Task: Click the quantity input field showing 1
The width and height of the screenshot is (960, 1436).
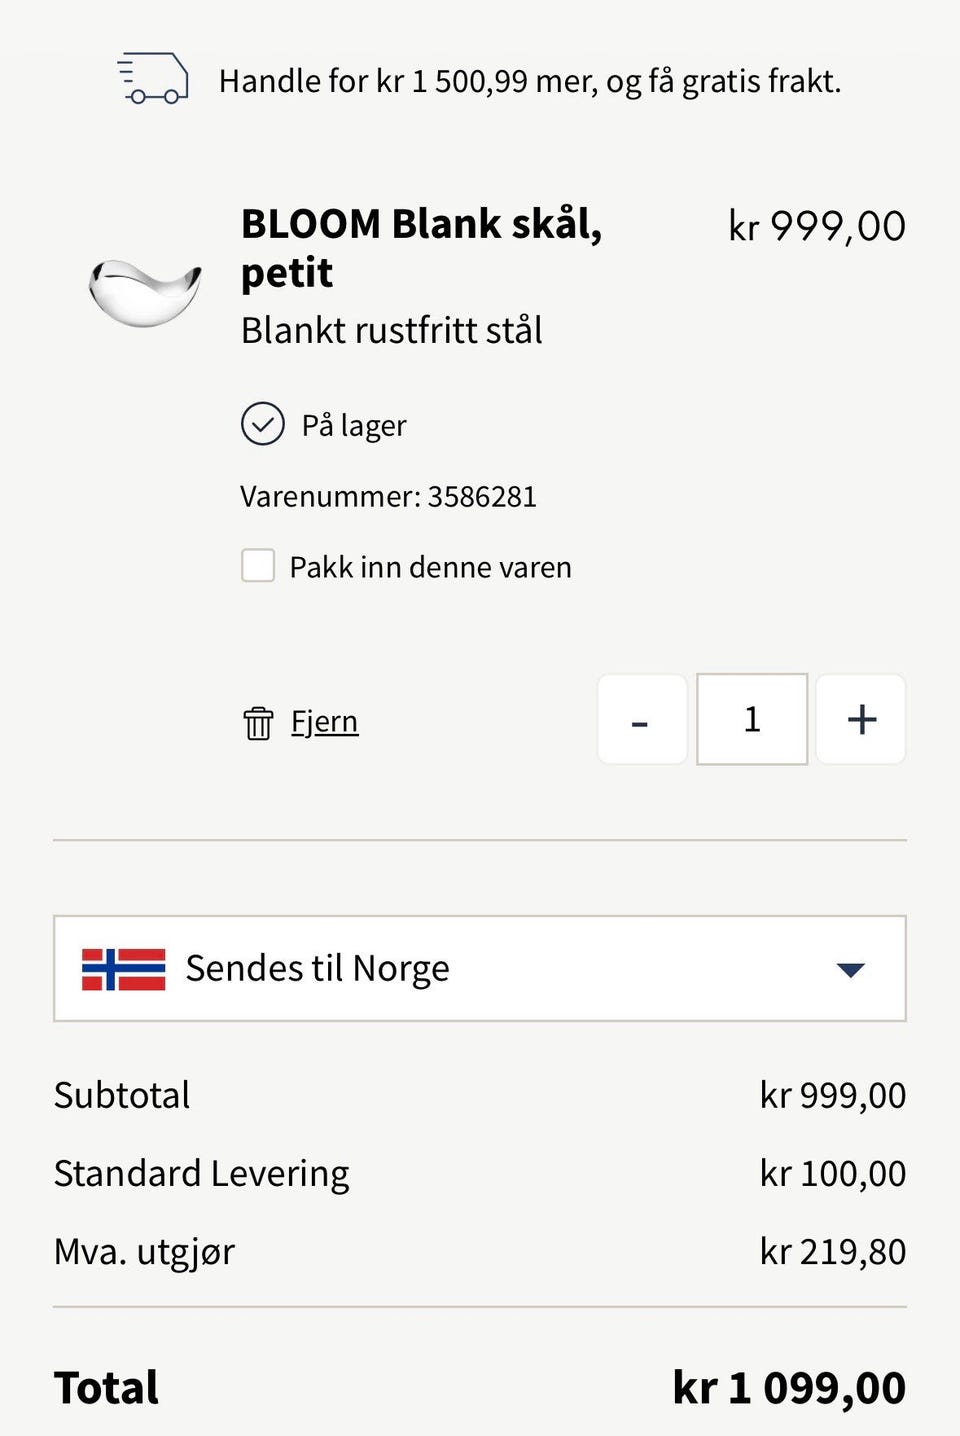Action: click(x=752, y=719)
